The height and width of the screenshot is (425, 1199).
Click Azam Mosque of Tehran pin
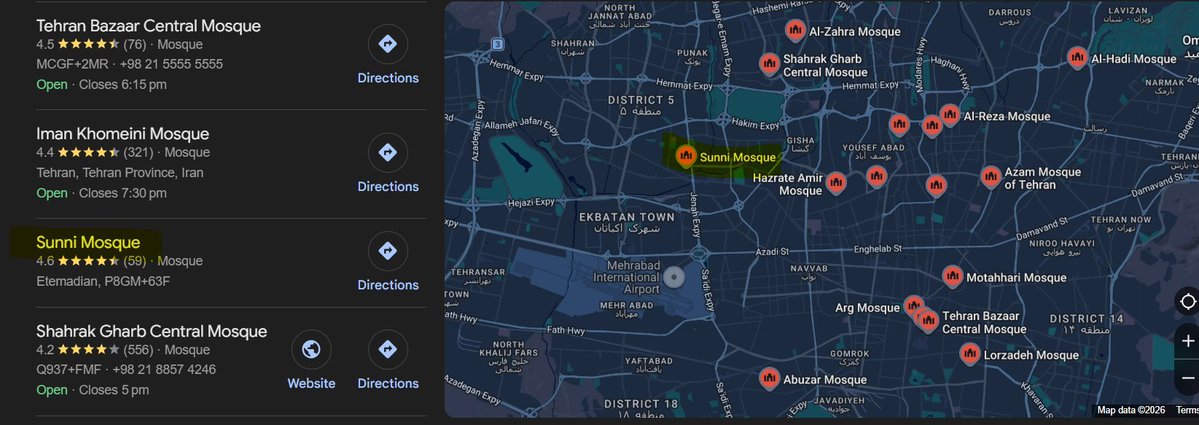tap(991, 177)
